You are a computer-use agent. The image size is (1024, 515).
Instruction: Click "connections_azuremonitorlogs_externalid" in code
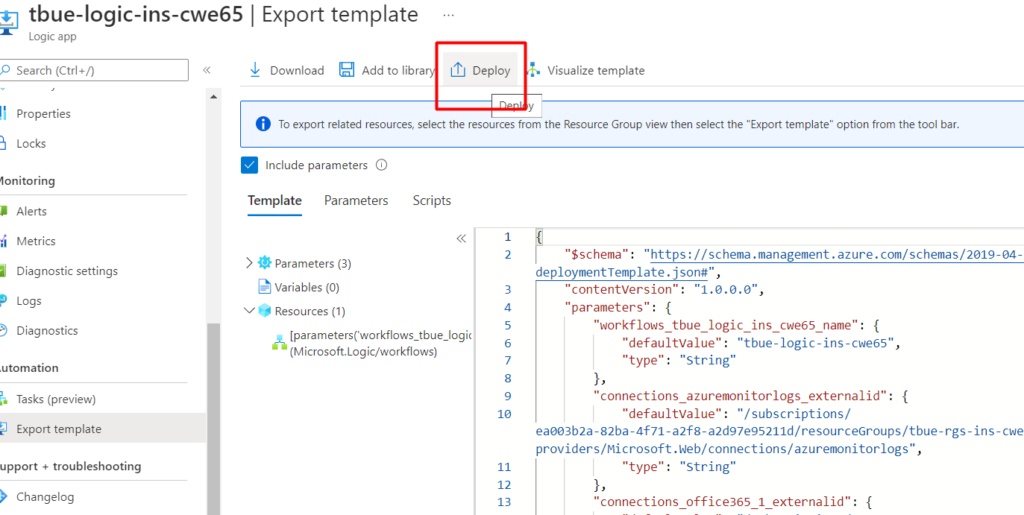[742, 396]
